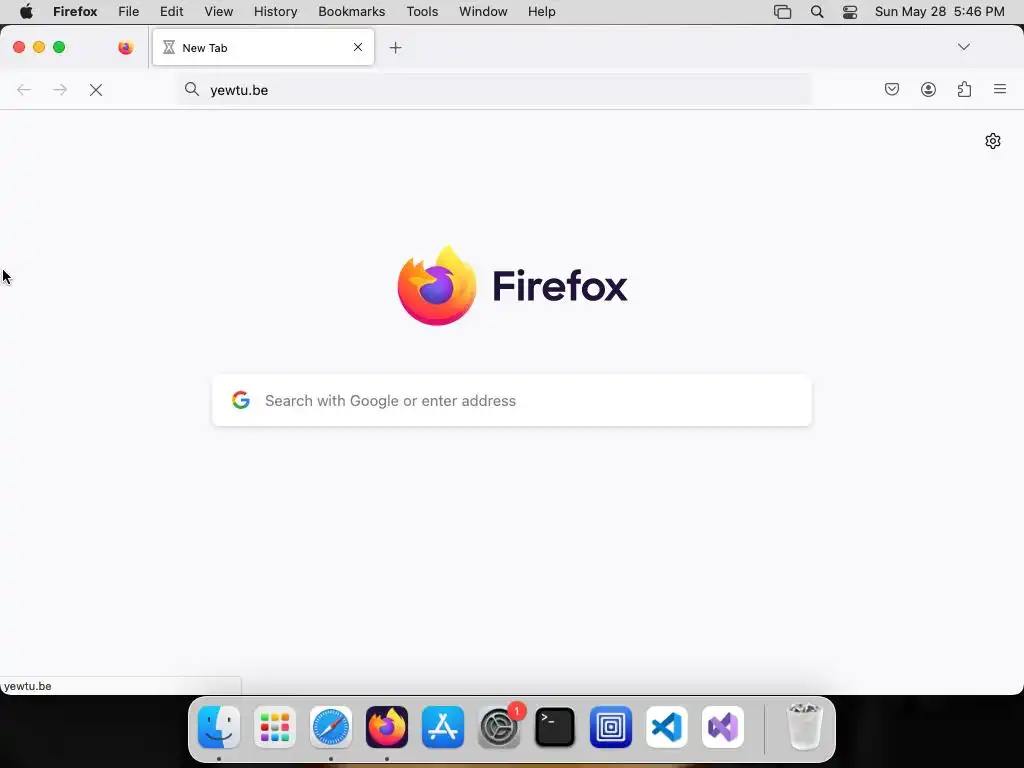Screen dimensions: 1024x768
Task: Open App Store from the Dock
Action: tap(443, 727)
